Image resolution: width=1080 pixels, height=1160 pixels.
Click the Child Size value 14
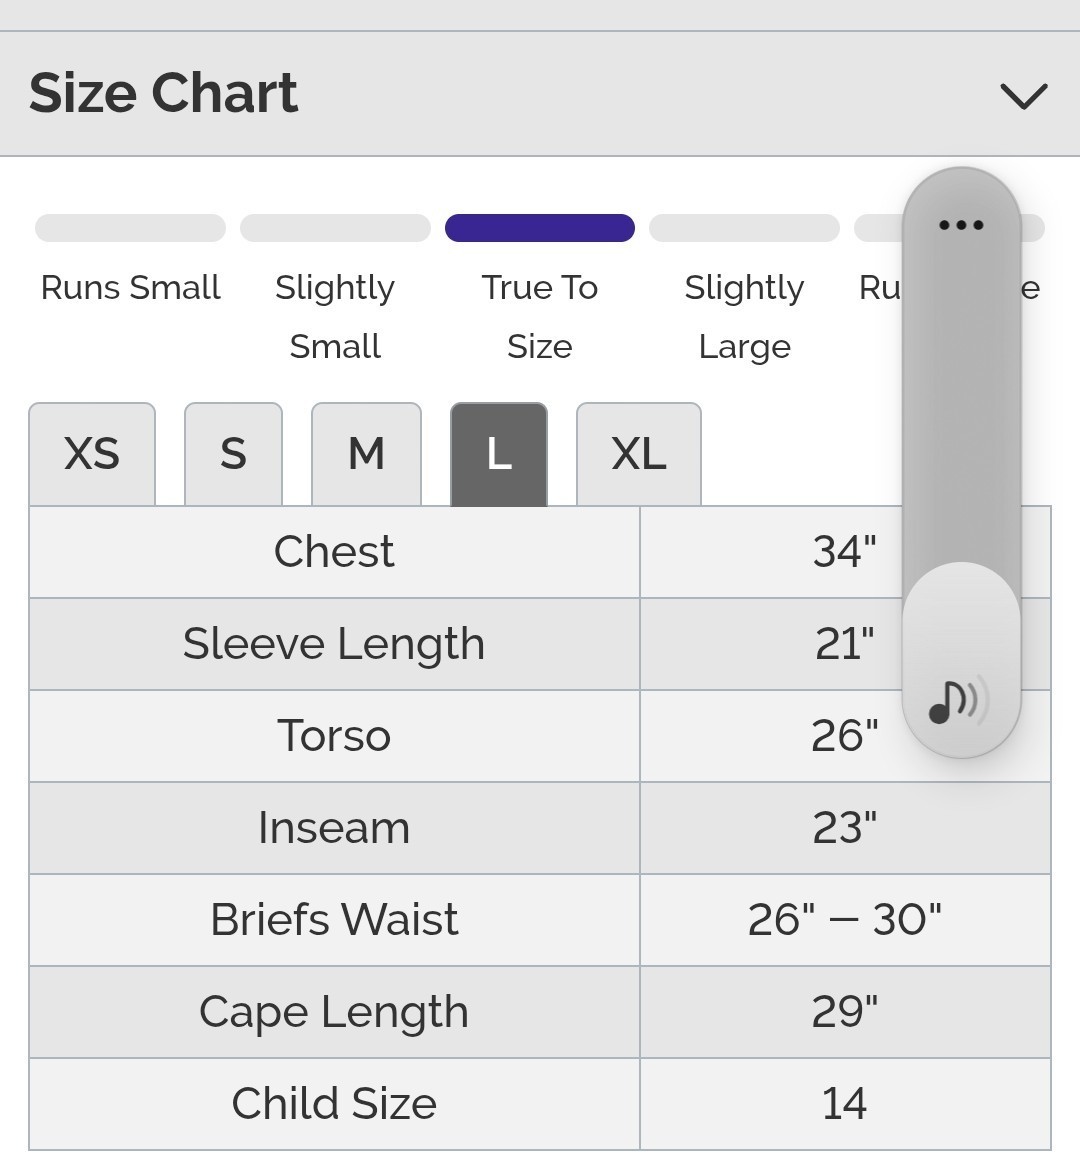pos(844,1104)
